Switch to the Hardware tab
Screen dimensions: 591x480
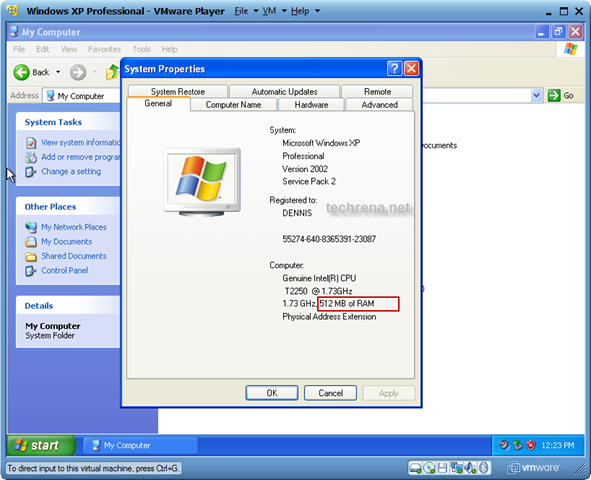[311, 104]
